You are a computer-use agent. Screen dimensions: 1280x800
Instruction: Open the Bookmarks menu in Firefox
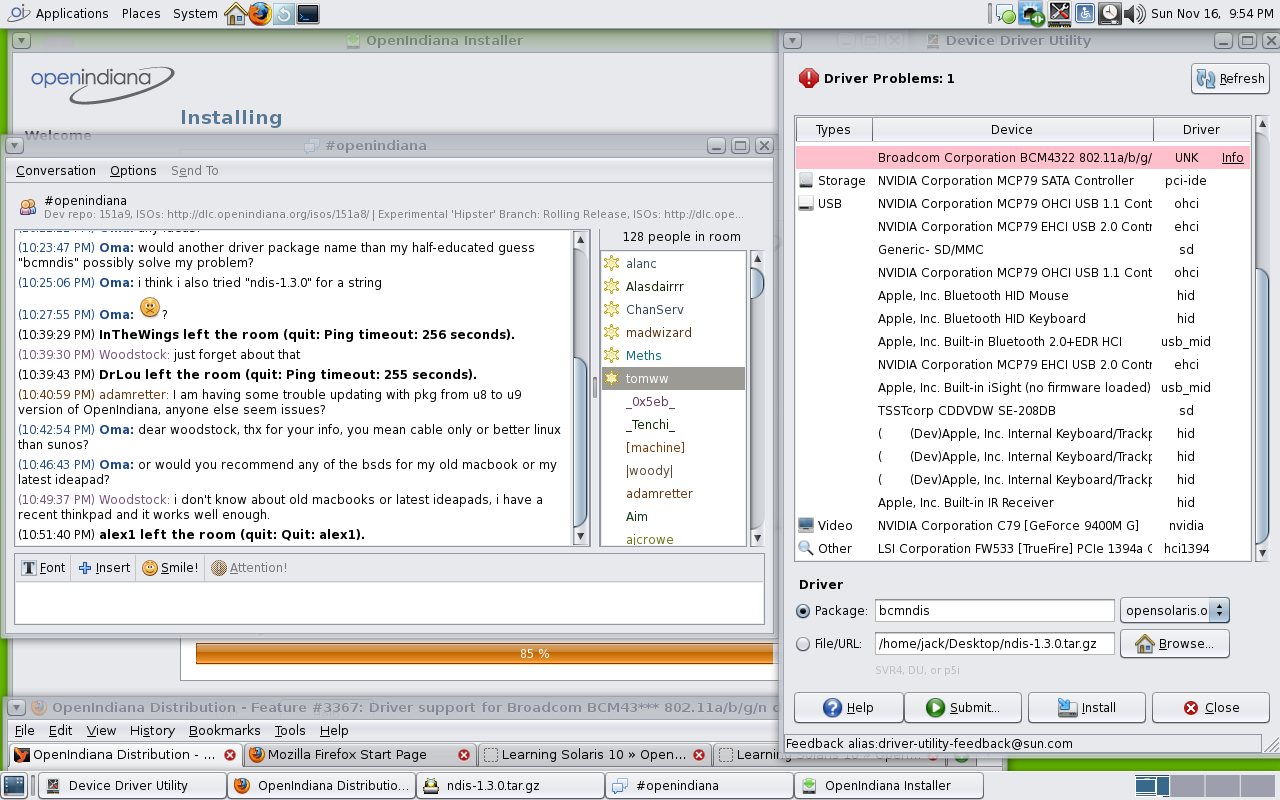[x=225, y=731]
